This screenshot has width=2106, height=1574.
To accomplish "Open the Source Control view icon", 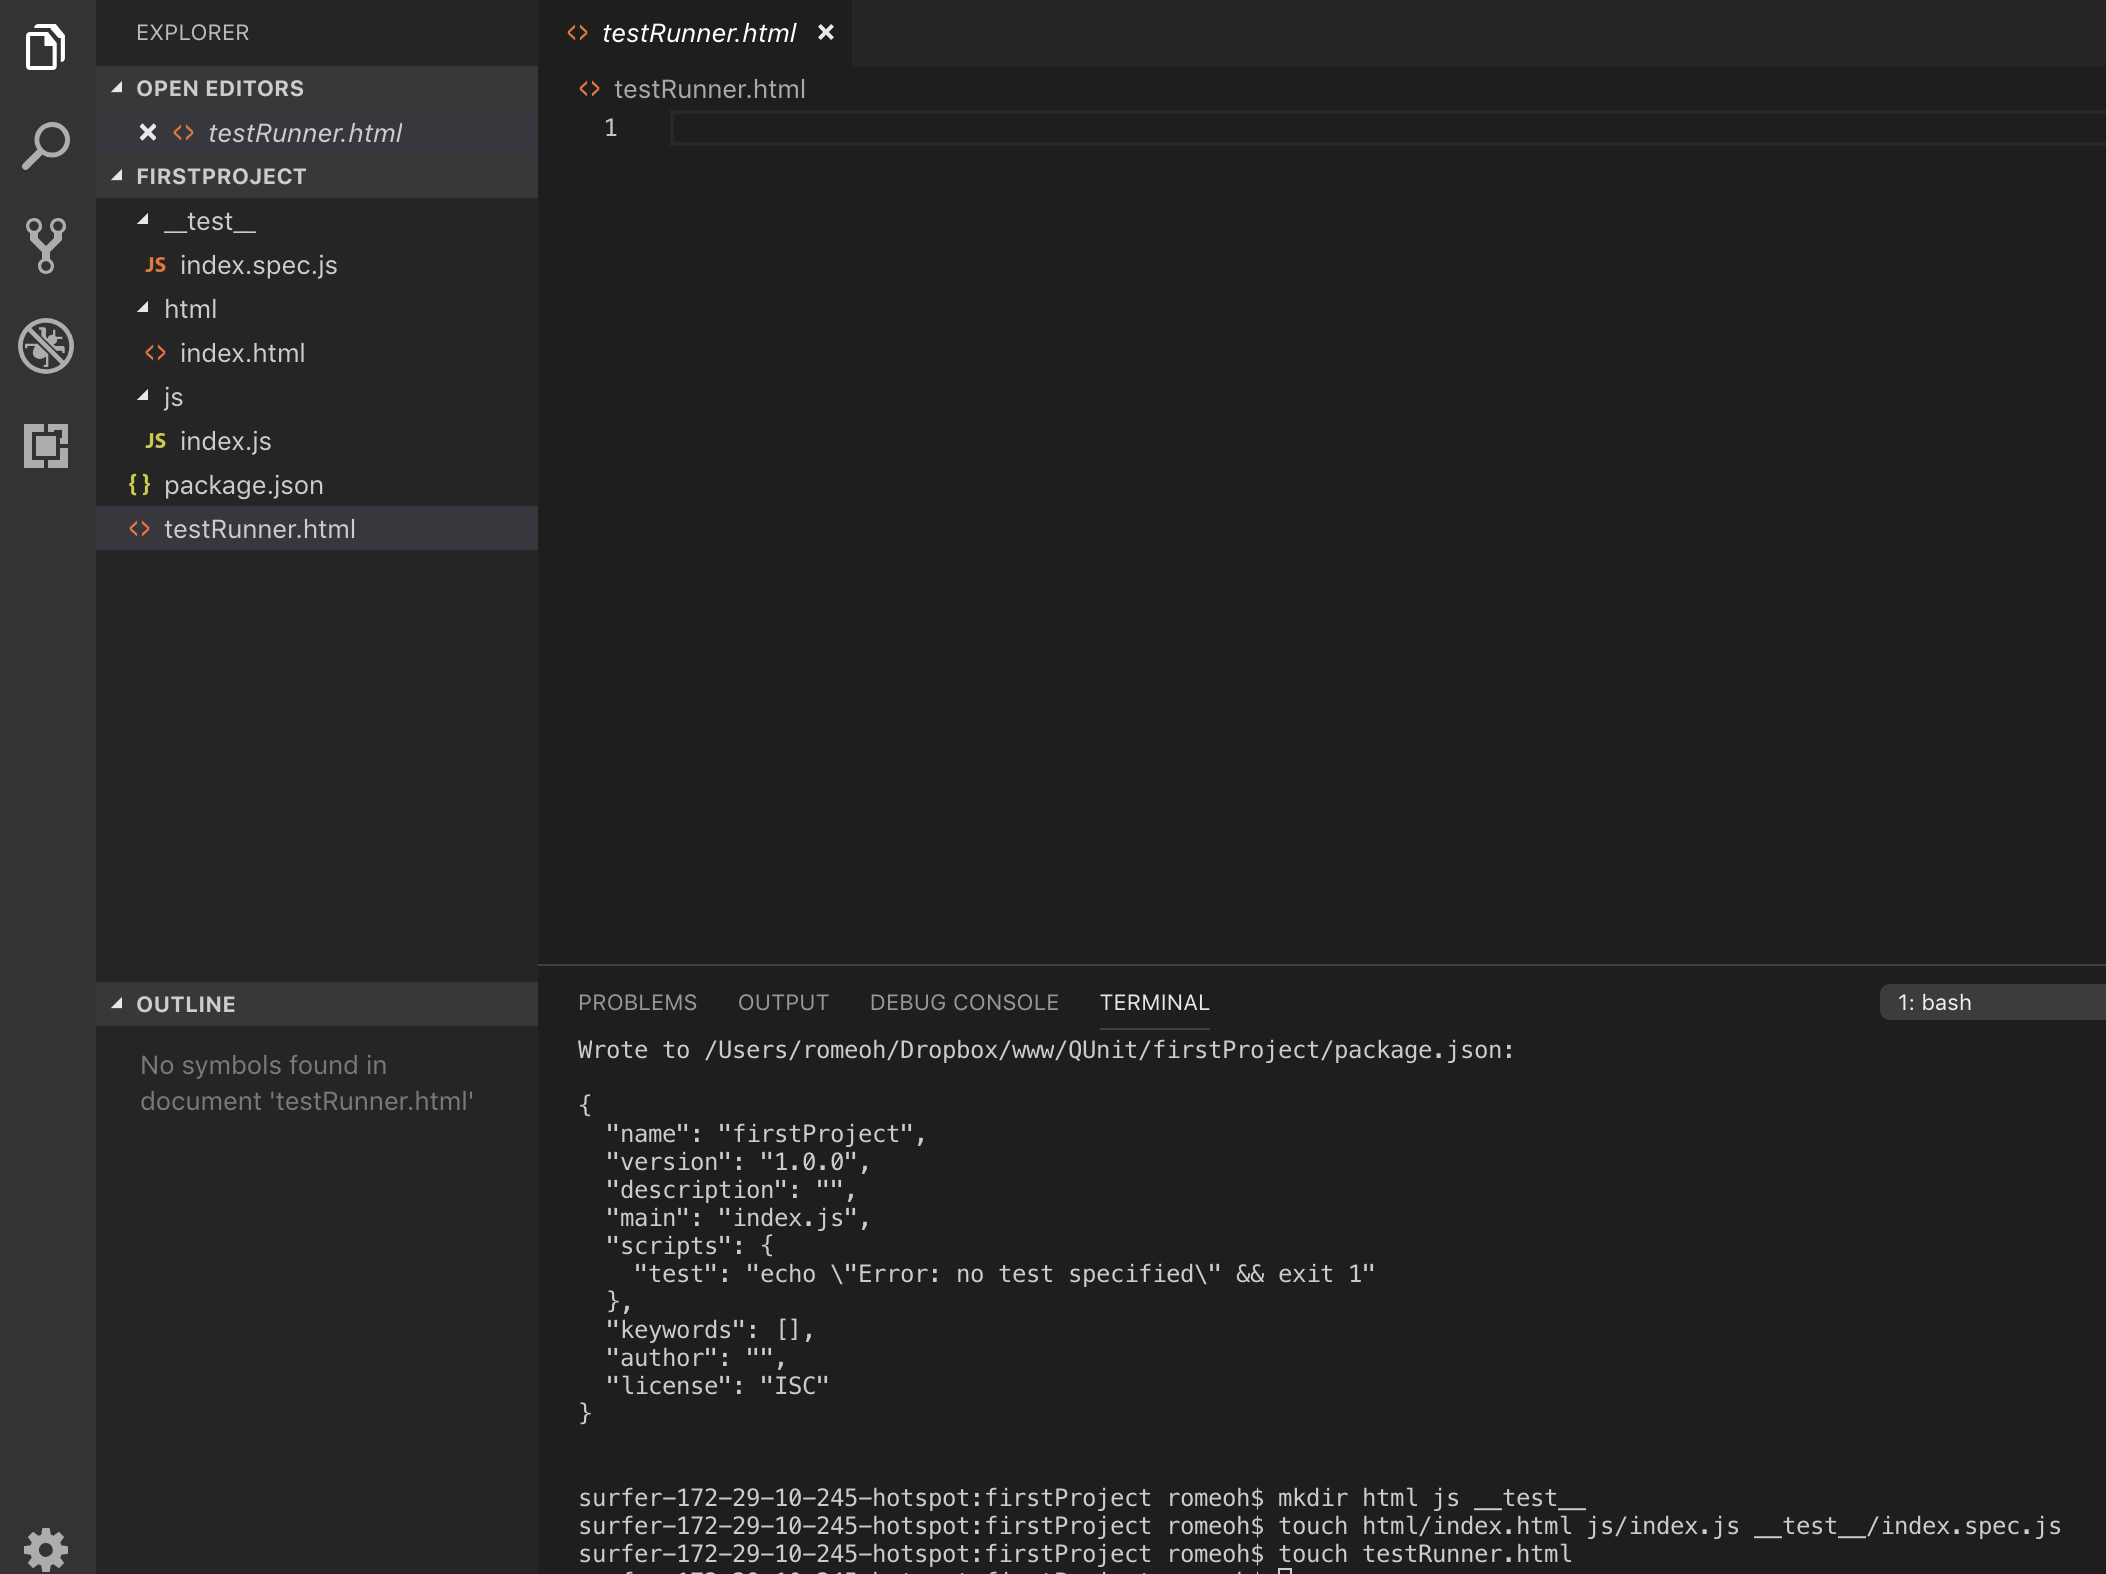I will click(x=46, y=246).
